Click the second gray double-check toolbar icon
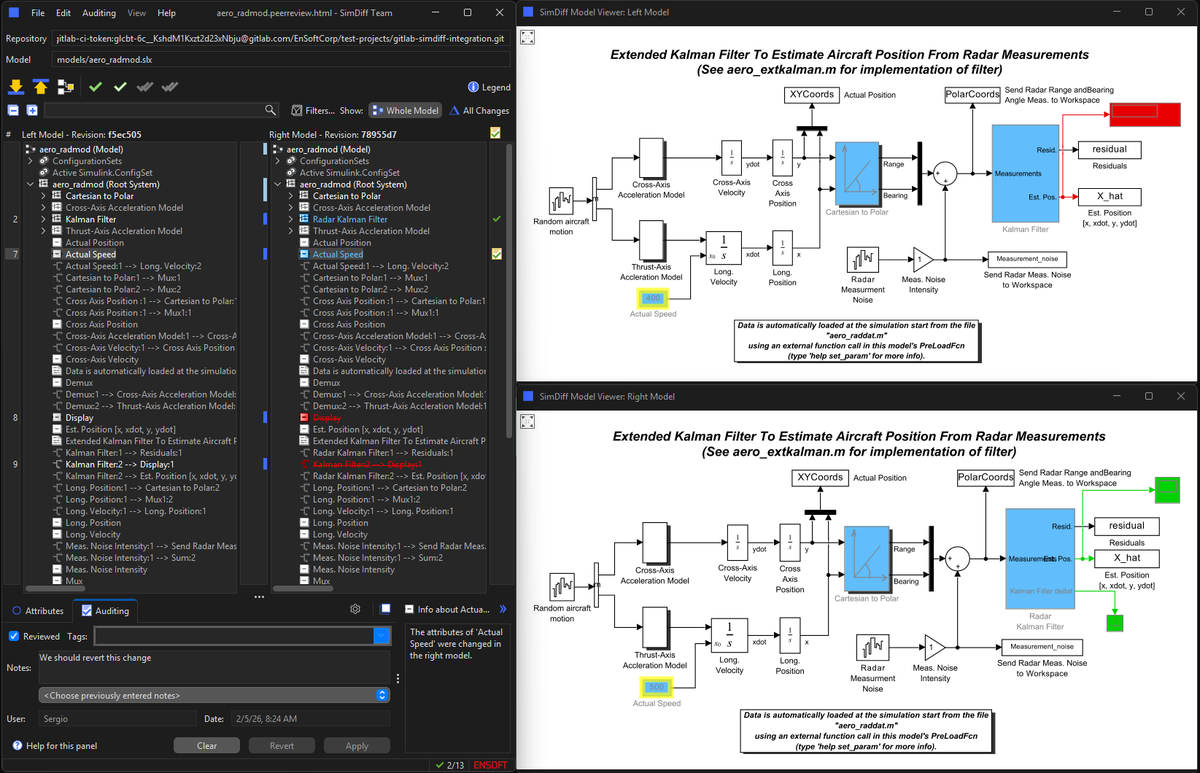Image resolution: width=1200 pixels, height=773 pixels. click(x=171, y=87)
